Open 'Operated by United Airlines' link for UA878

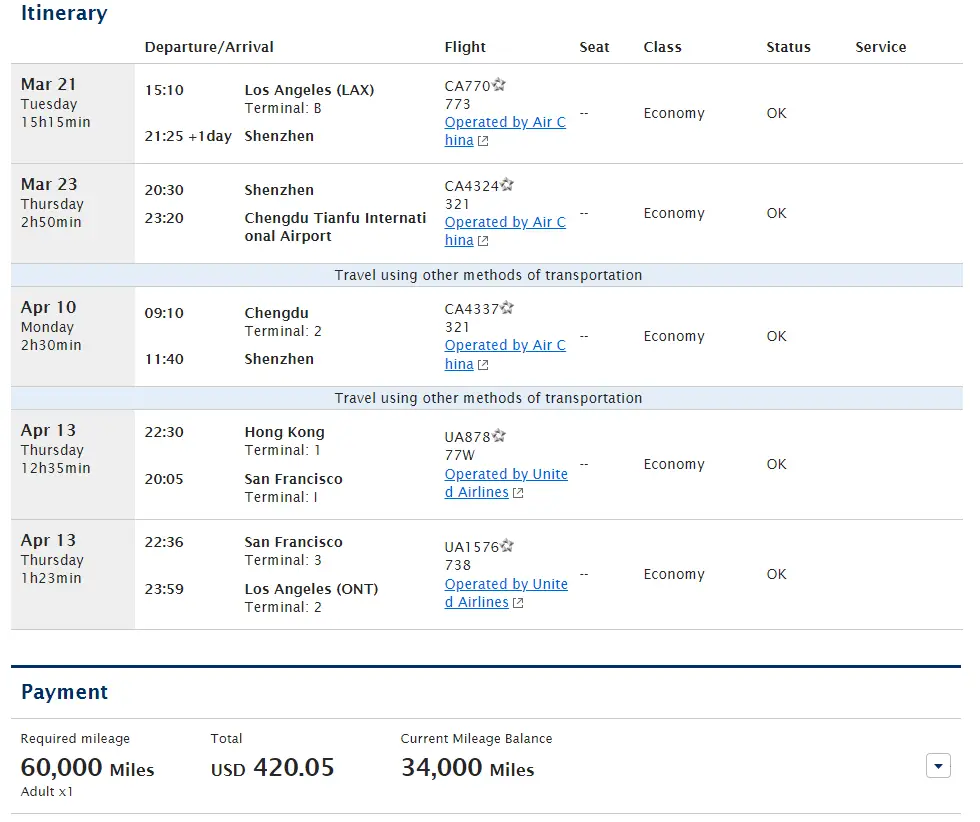point(506,483)
